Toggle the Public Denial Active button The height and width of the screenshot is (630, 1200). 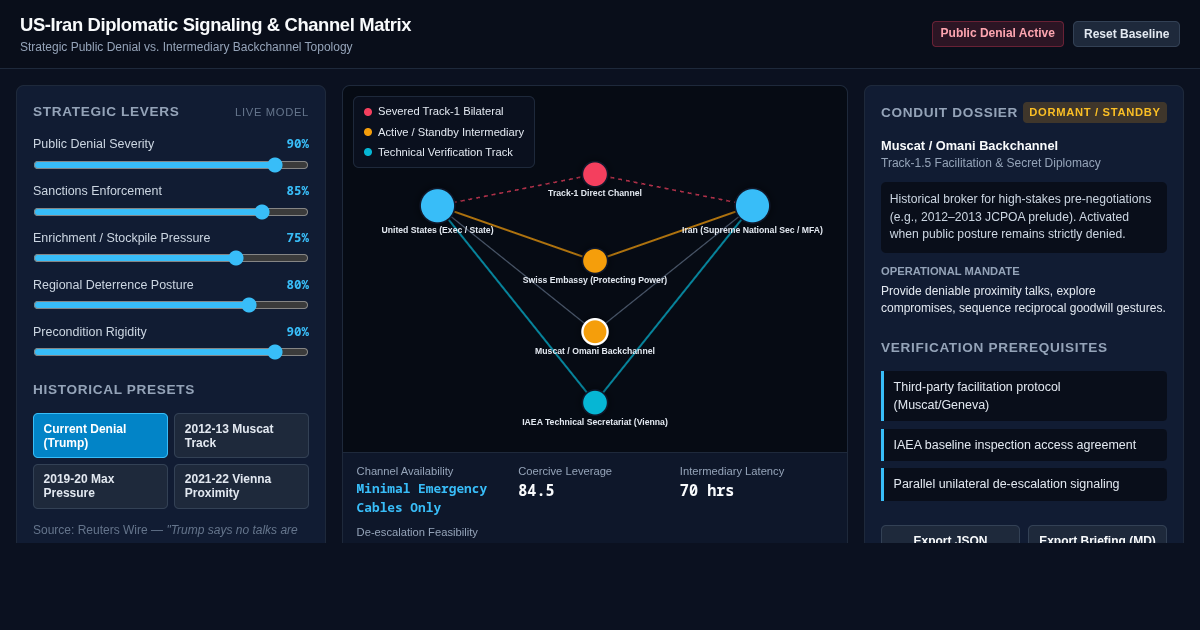coord(997,34)
